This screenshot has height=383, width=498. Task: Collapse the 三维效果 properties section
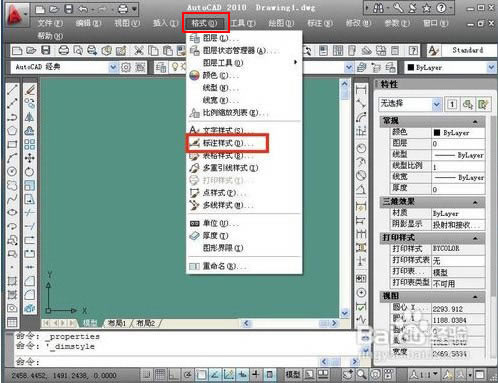point(475,202)
